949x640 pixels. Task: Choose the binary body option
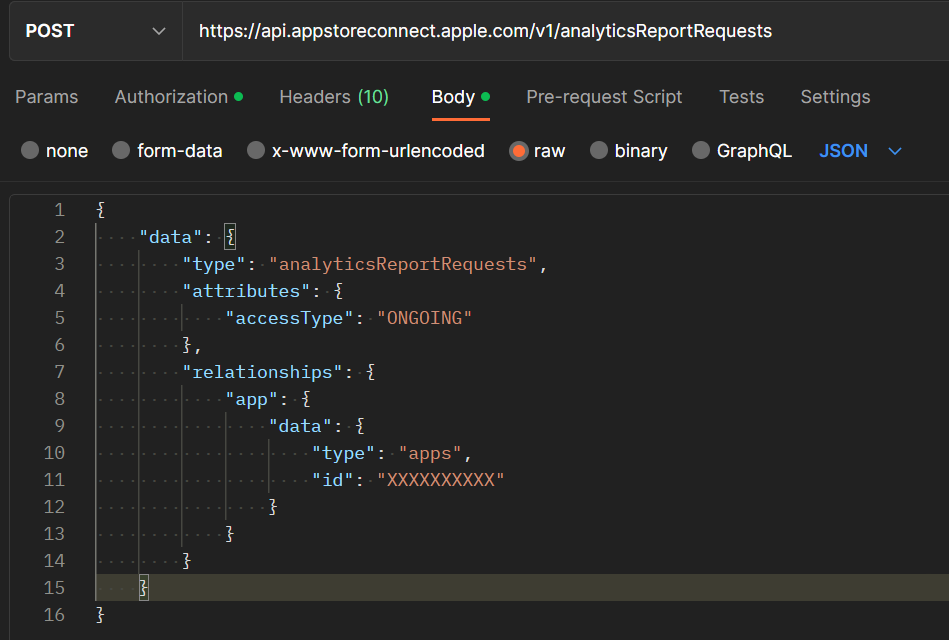599,151
